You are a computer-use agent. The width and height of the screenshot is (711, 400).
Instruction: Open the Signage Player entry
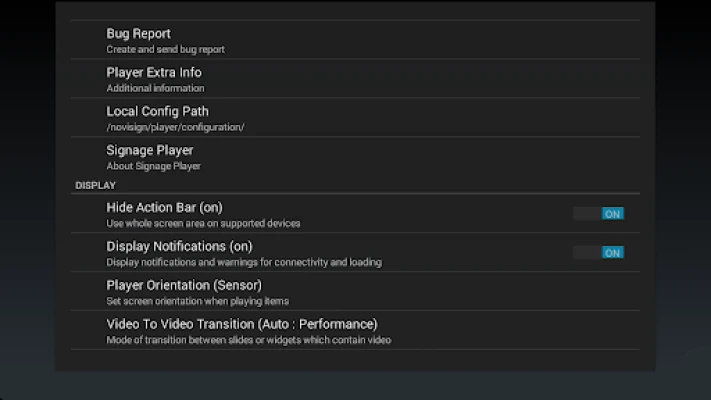(150, 150)
